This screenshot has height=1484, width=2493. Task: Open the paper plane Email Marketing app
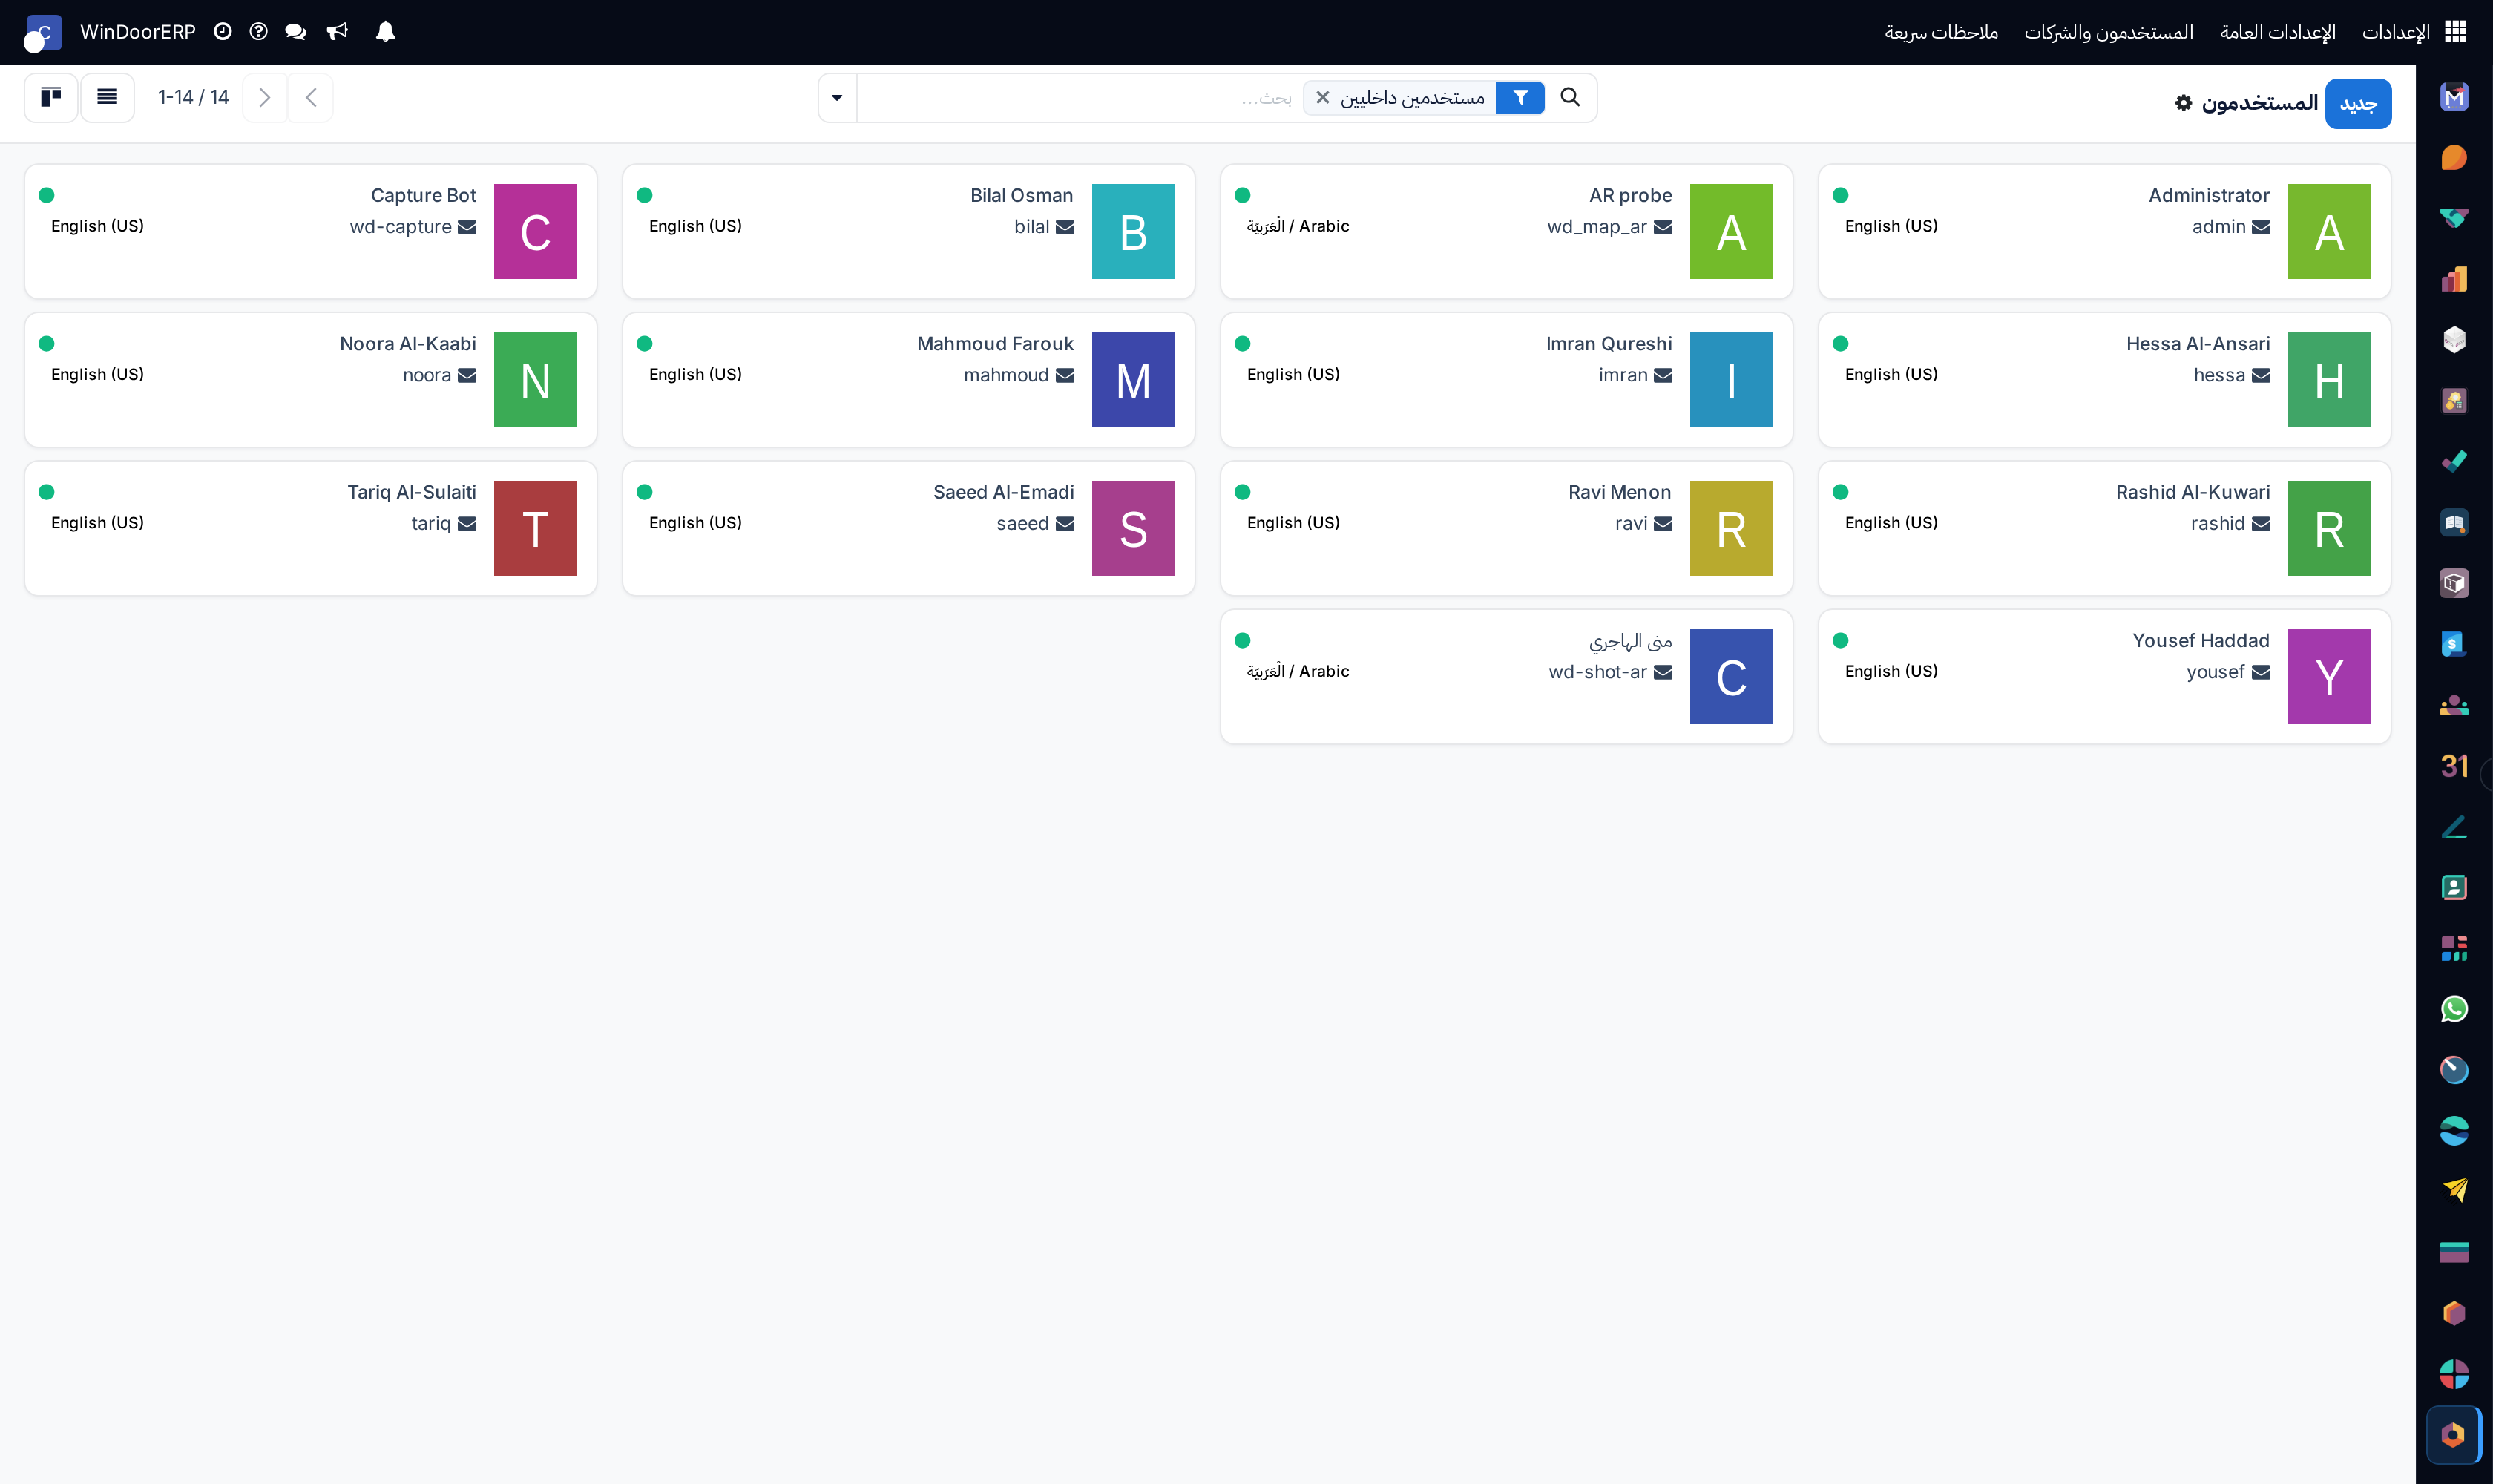click(2454, 1191)
